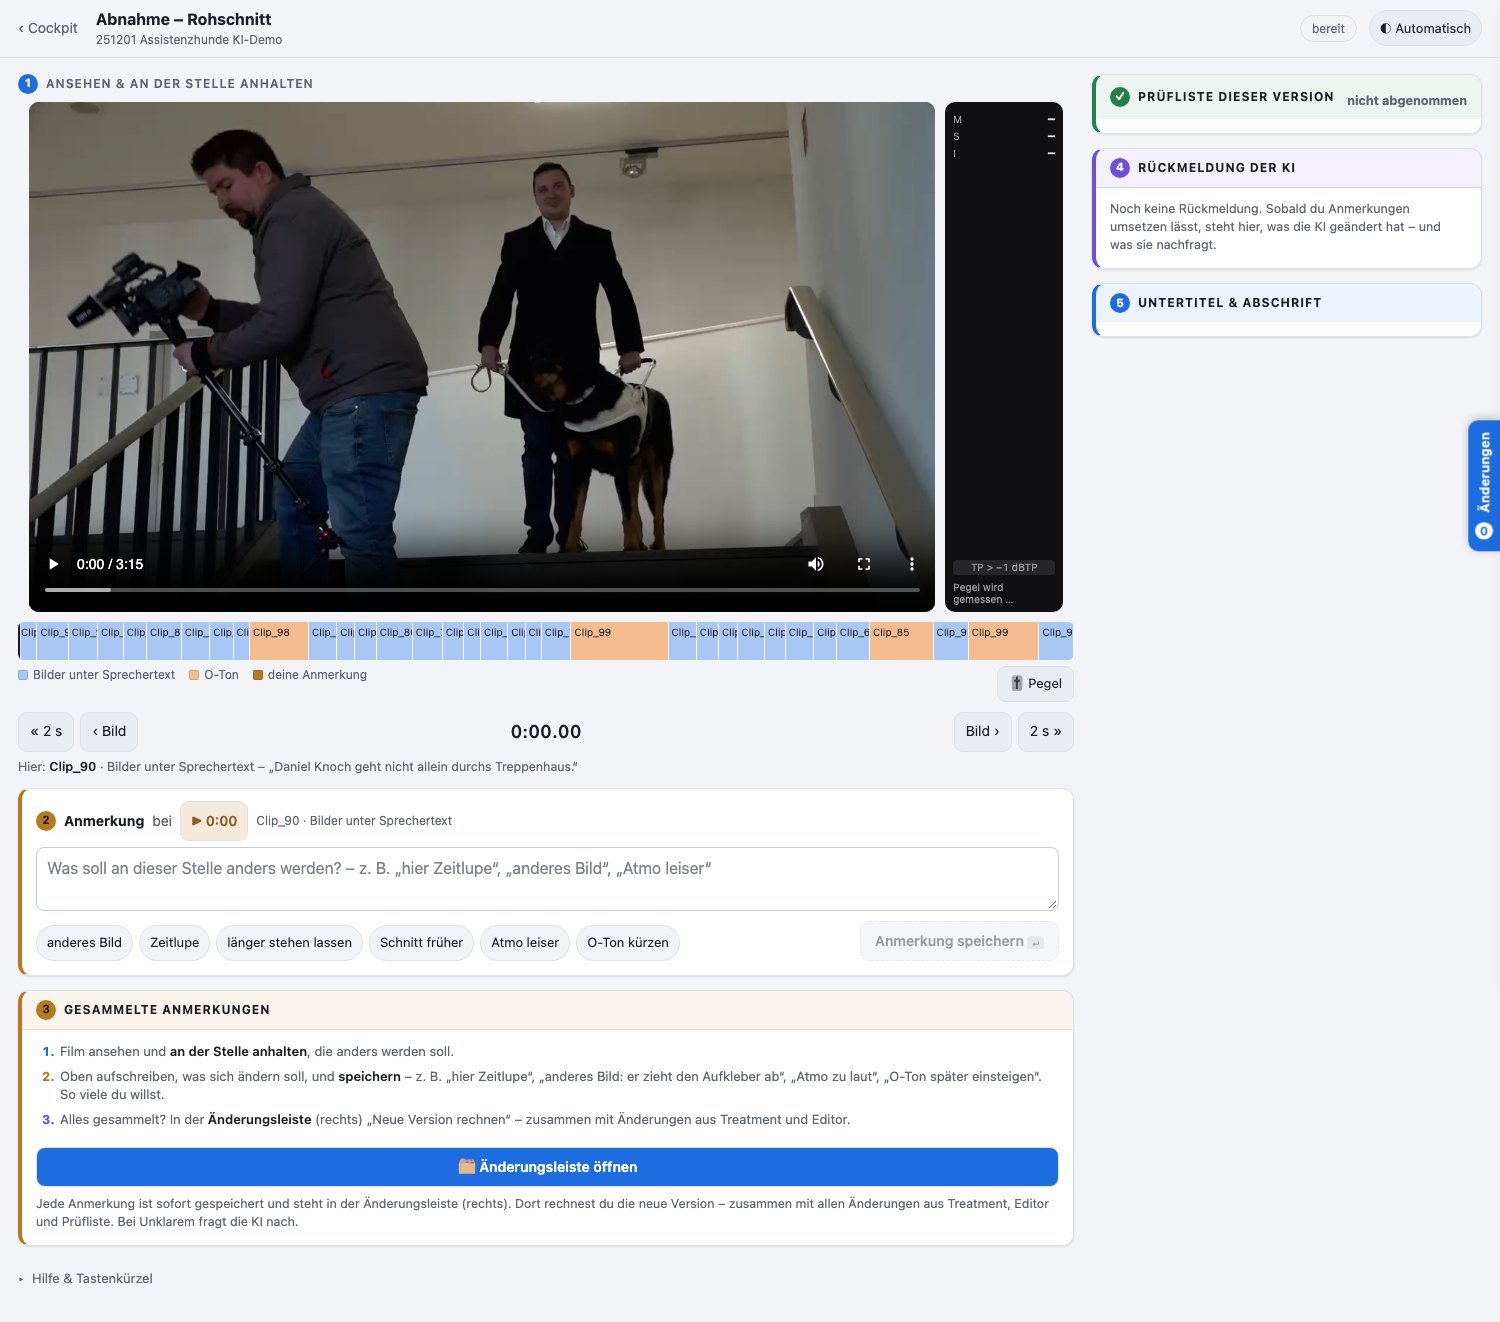Toggle the Pegel meter button
This screenshot has width=1500, height=1322.
(1035, 684)
